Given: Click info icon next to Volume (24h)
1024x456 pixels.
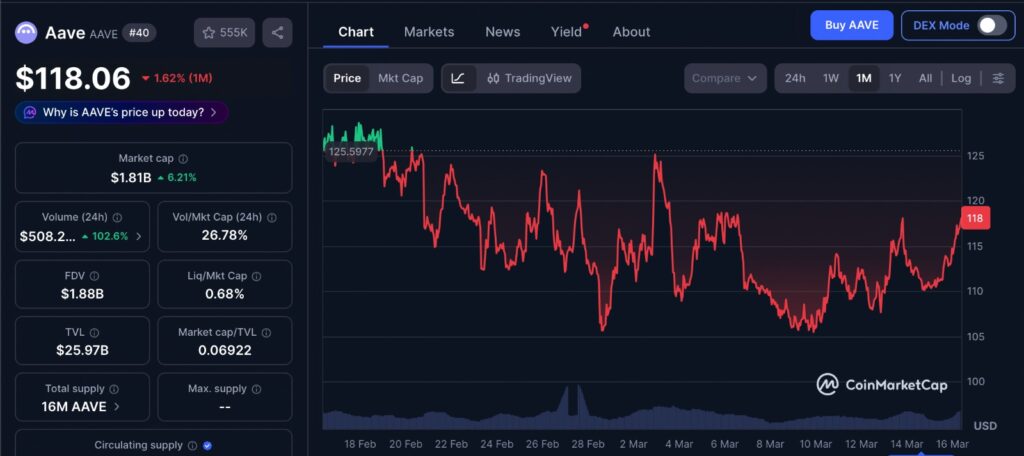Looking at the screenshot, I should coord(117,218).
